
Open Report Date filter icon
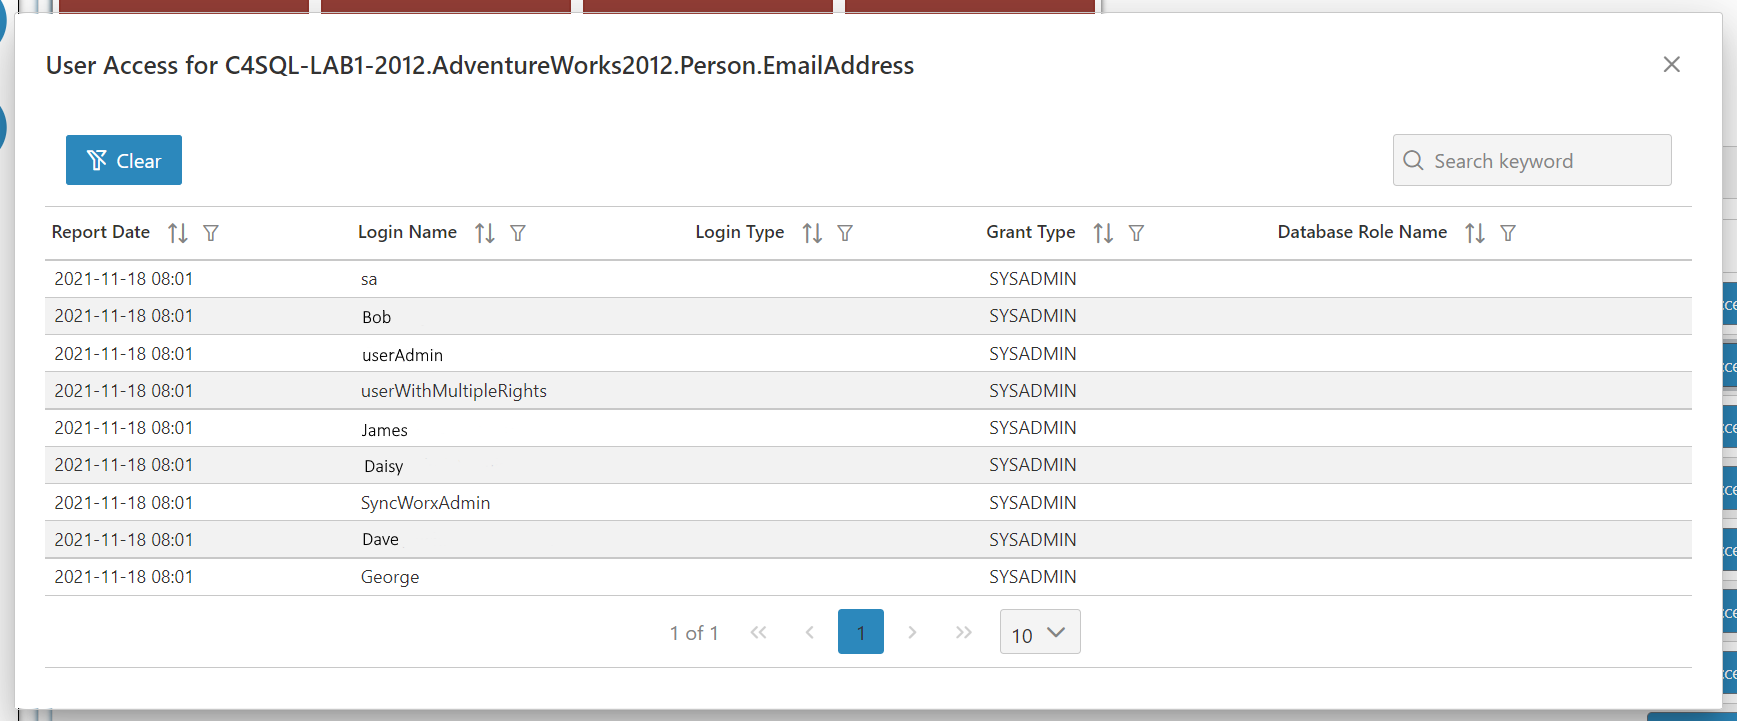tap(211, 233)
